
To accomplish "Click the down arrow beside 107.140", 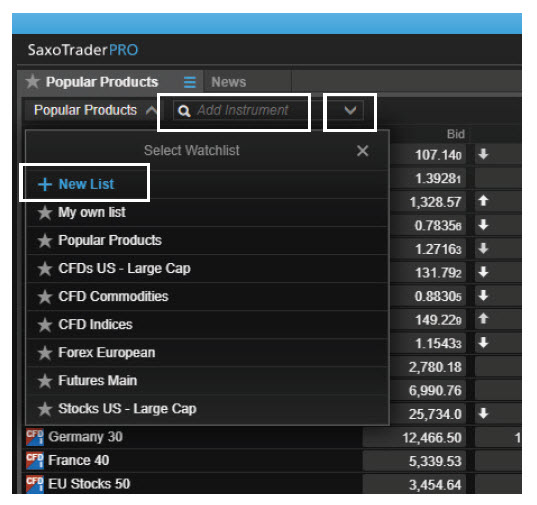I will (483, 154).
